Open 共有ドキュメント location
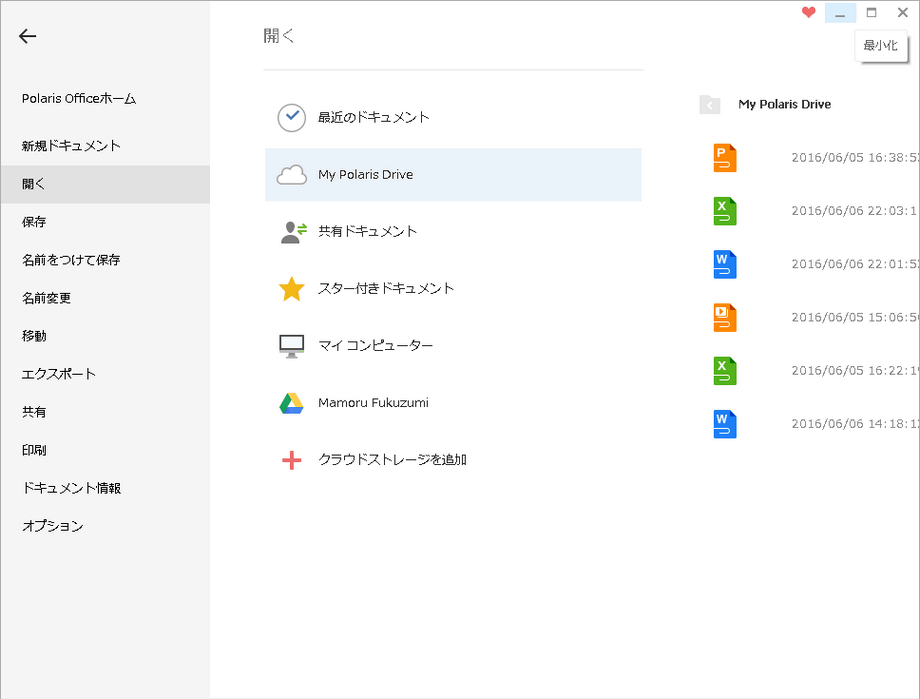920x699 pixels. click(453, 232)
